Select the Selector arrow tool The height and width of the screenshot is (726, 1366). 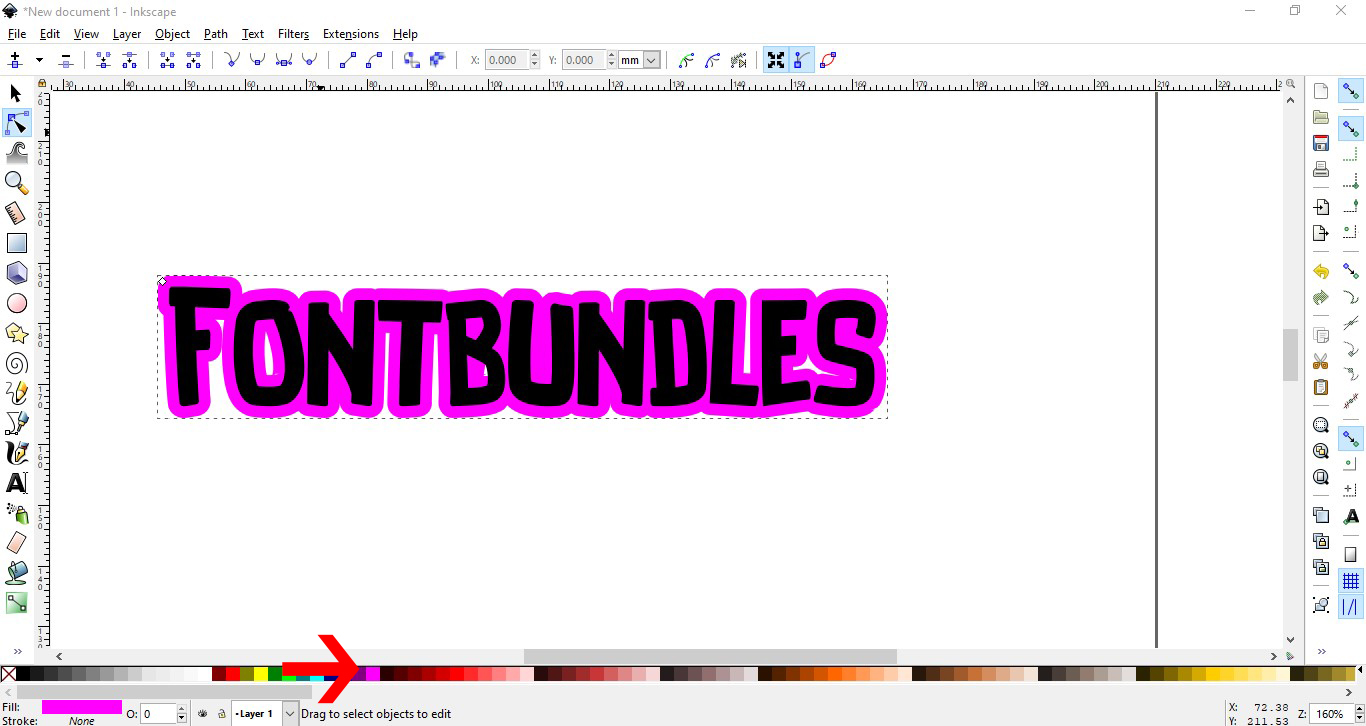pyautogui.click(x=16, y=93)
